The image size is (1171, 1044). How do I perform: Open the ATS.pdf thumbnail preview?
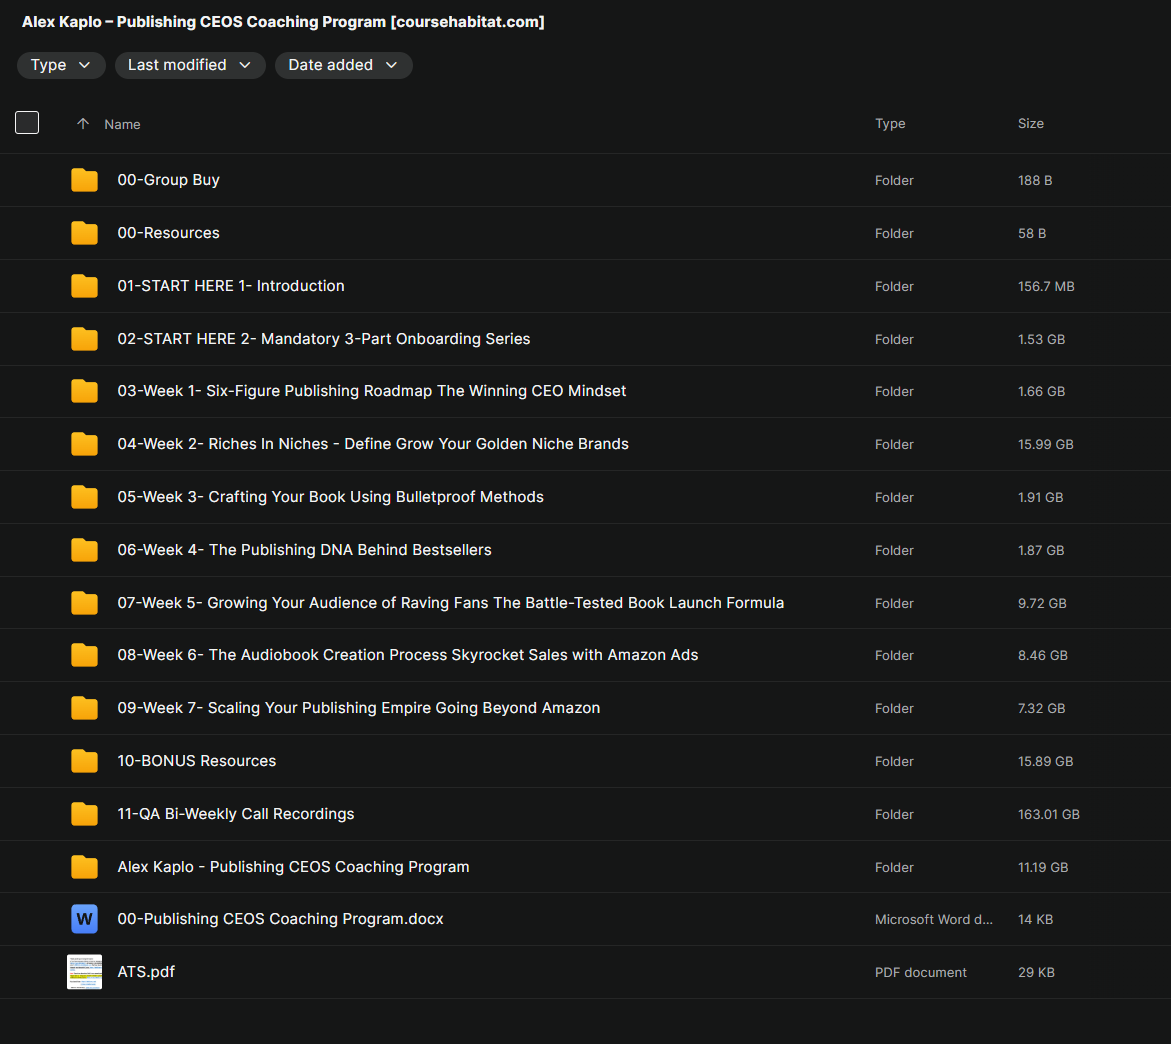coord(84,972)
